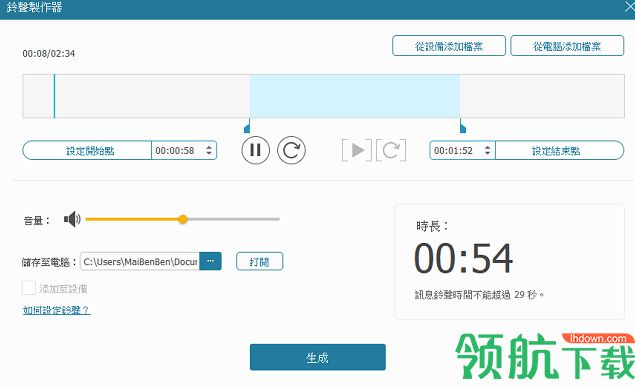Click the volume slider handle
635x386 pixels.
click(183, 219)
